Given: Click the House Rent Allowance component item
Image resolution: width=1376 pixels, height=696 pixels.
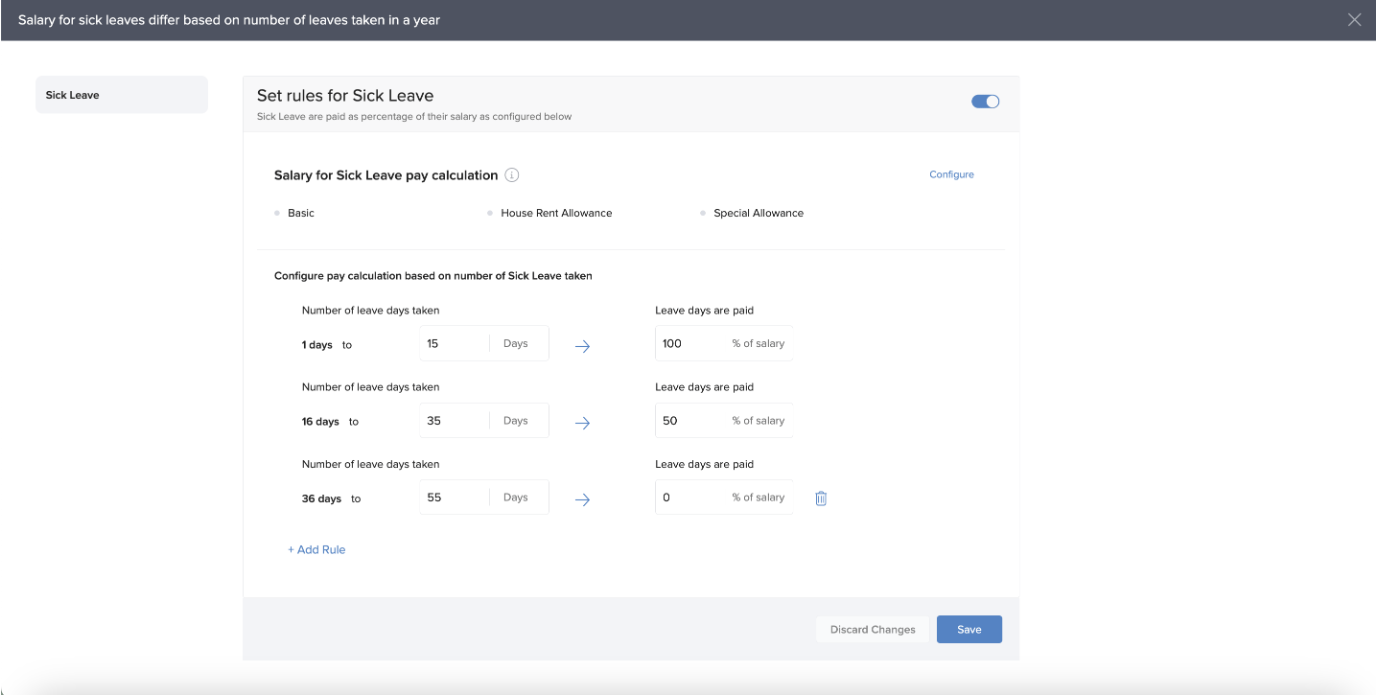Looking at the screenshot, I should pos(555,213).
